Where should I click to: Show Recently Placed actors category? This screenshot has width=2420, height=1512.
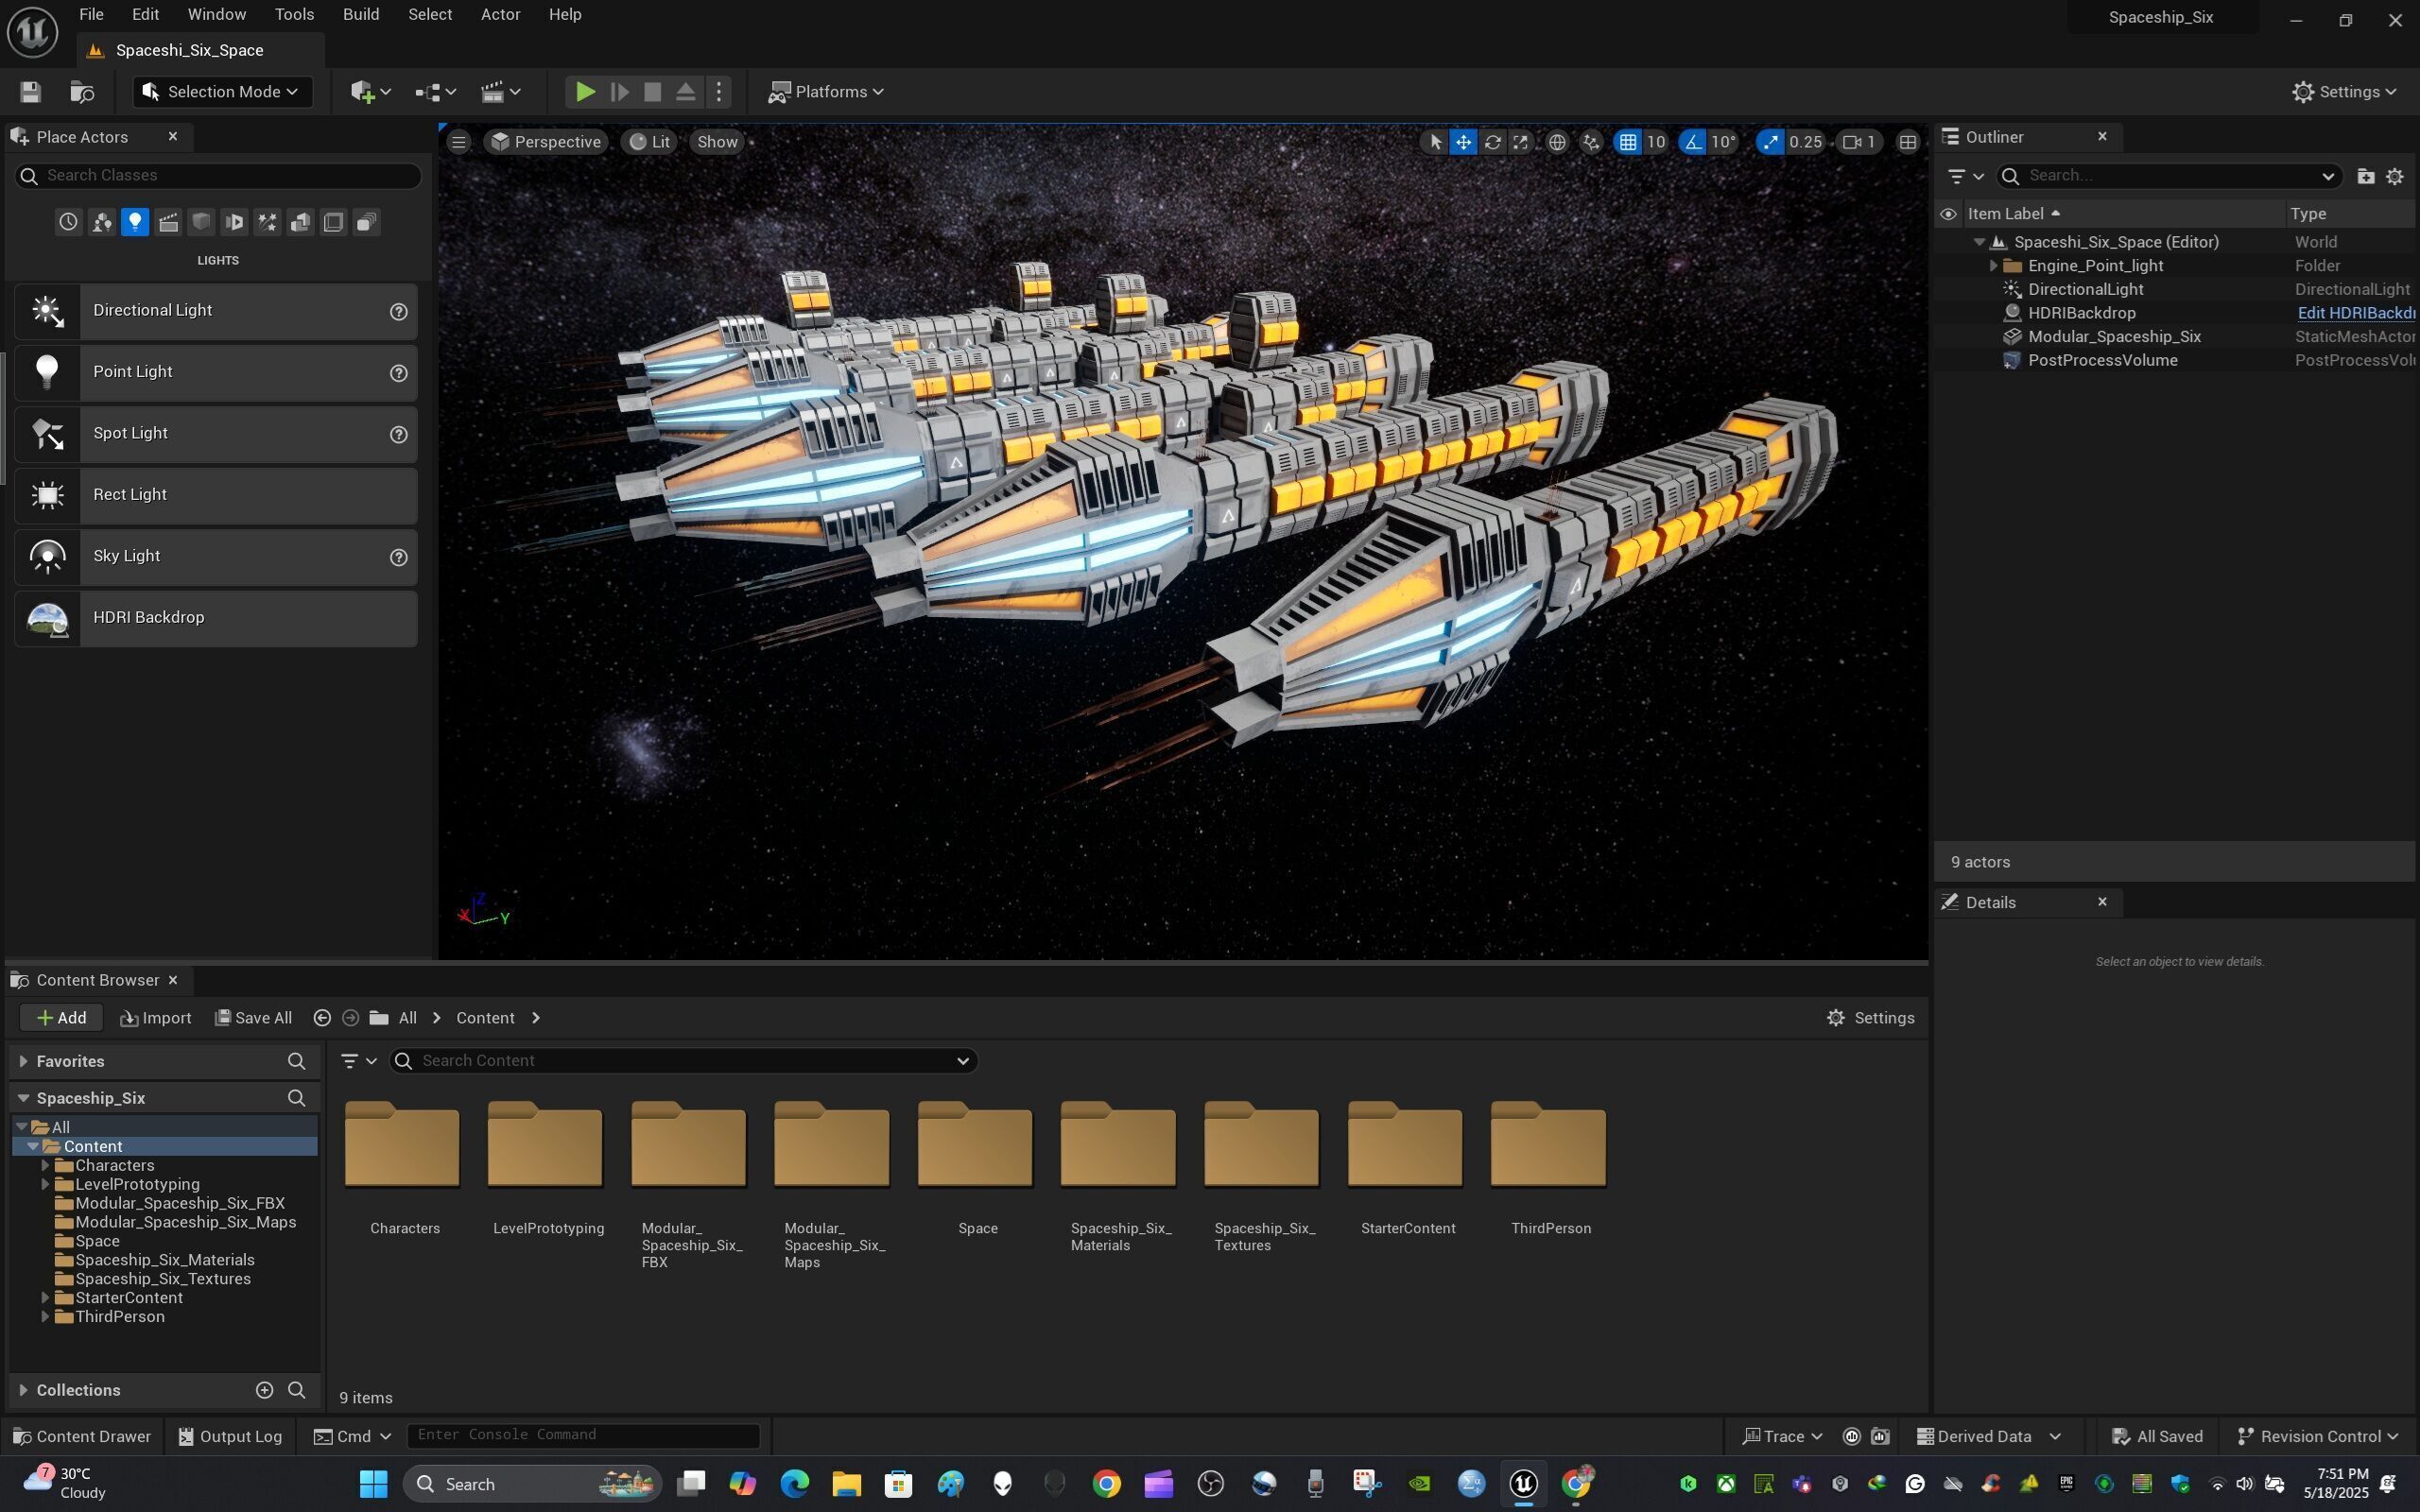(x=68, y=222)
